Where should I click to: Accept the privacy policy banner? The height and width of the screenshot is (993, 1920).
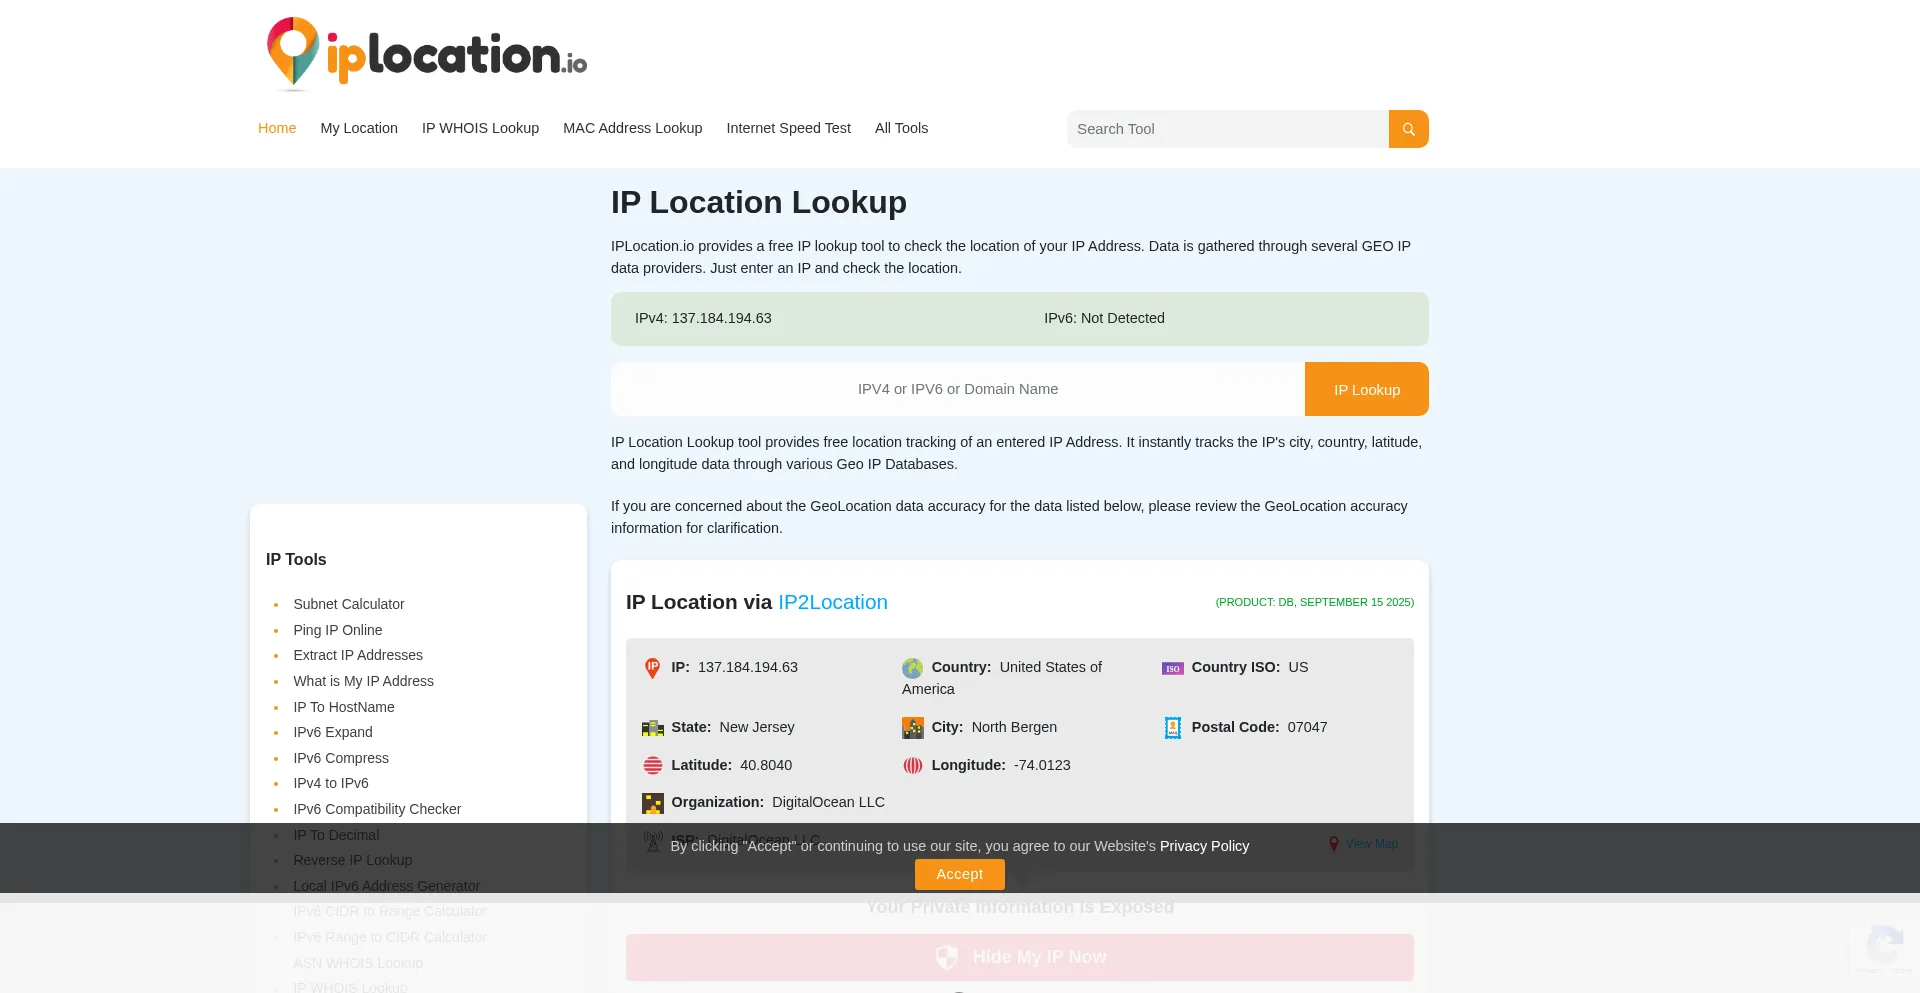[x=959, y=874]
